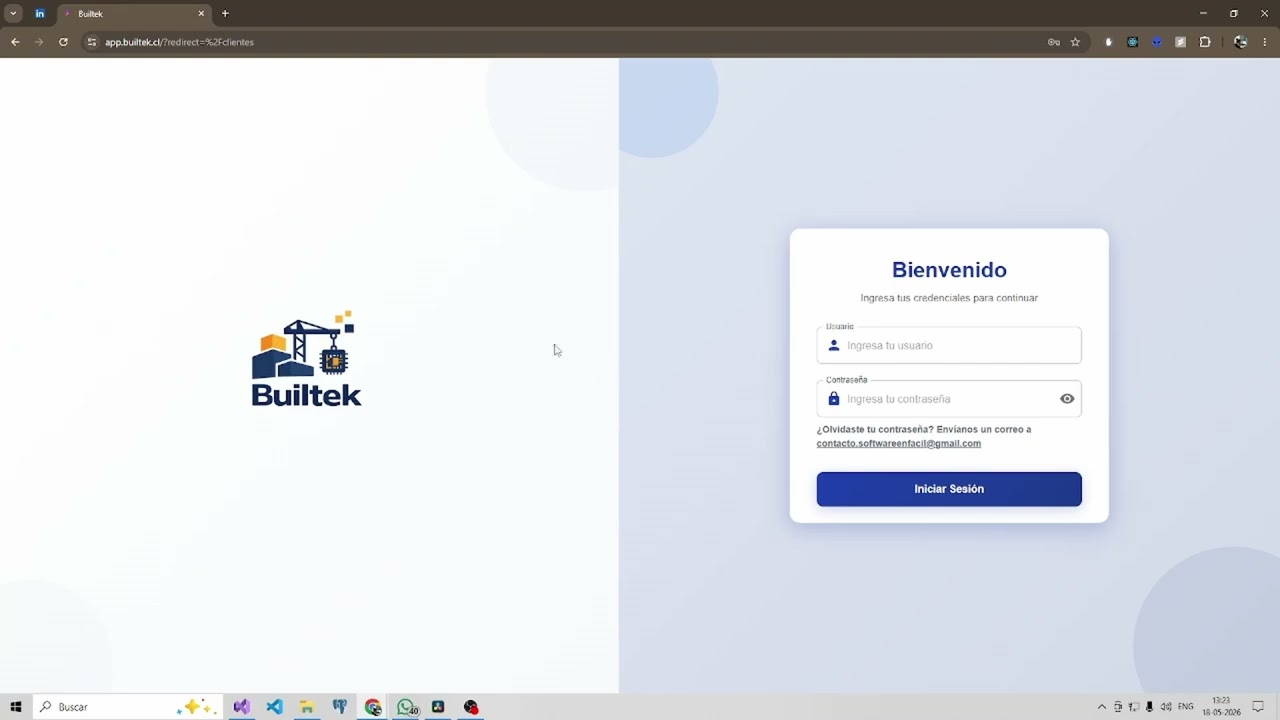The height and width of the screenshot is (720, 1280).
Task: Click '¿Olvidaste tu contraseña?' text
Action: (875, 429)
